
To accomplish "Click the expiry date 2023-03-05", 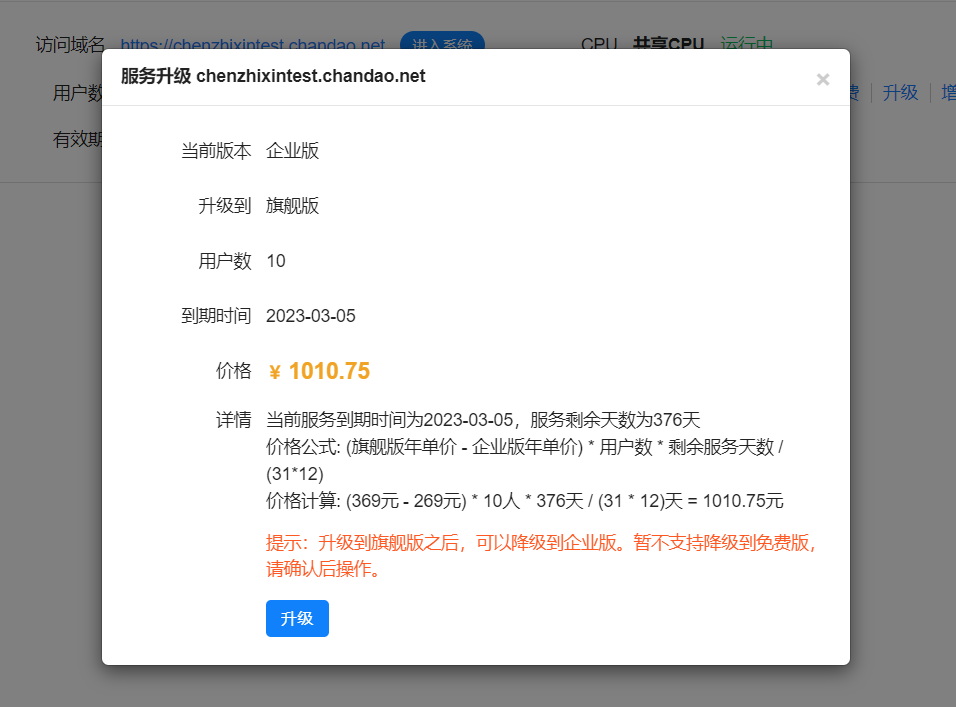I will pyautogui.click(x=310, y=316).
